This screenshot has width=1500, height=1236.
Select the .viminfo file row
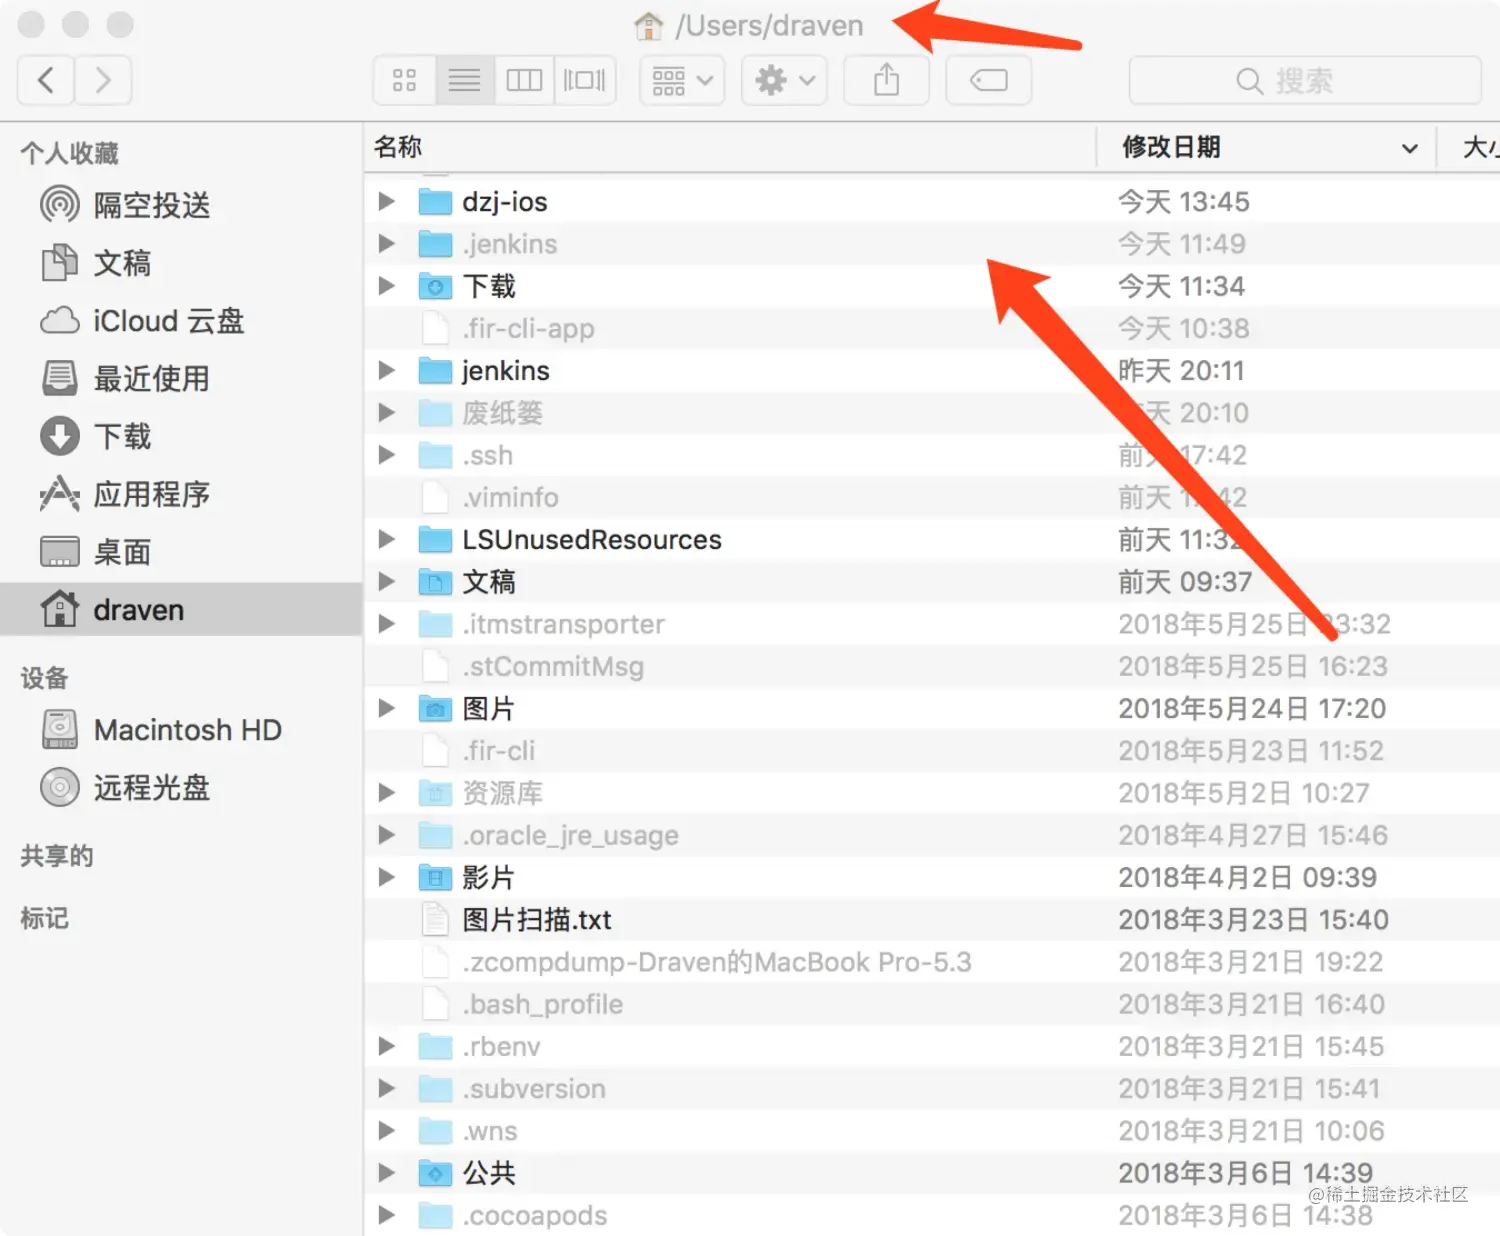pos(932,497)
